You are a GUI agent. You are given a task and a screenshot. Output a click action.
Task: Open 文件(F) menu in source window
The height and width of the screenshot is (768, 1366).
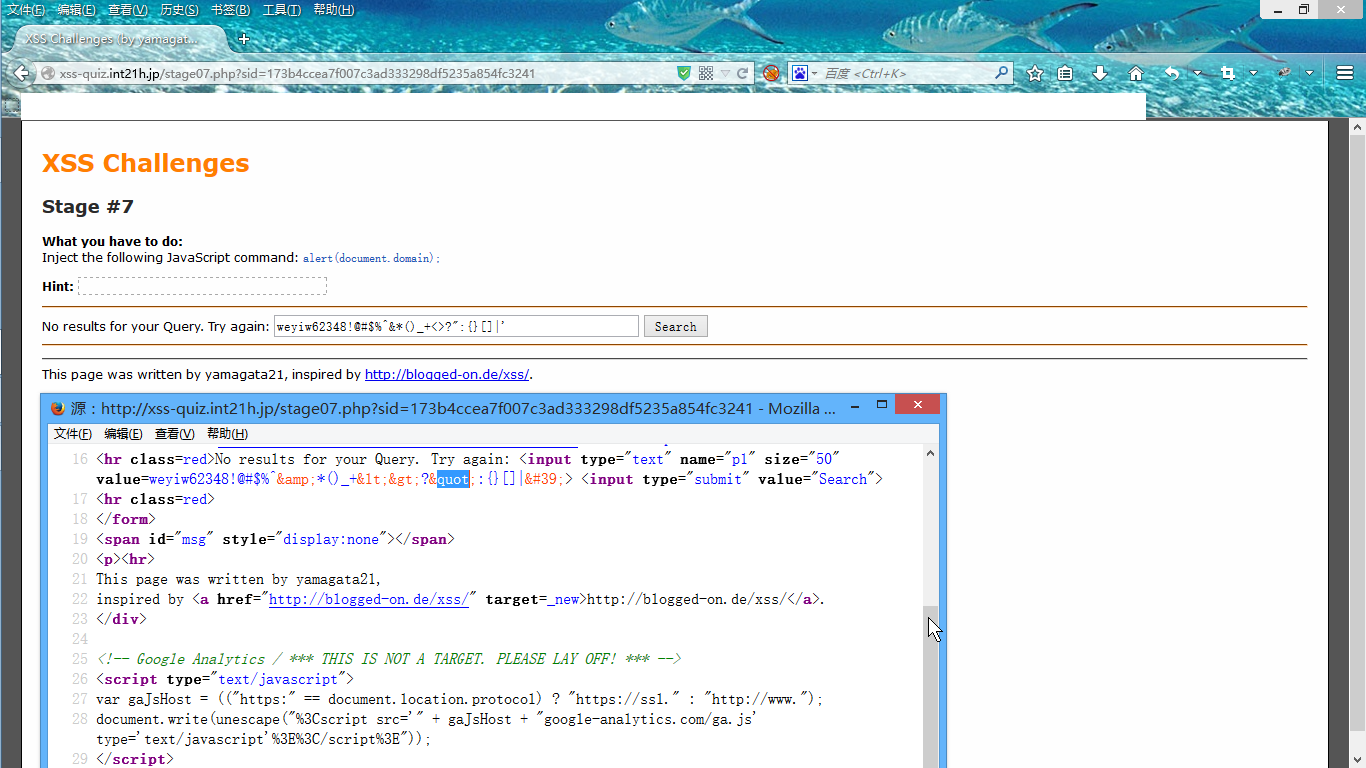pyautogui.click(x=73, y=434)
